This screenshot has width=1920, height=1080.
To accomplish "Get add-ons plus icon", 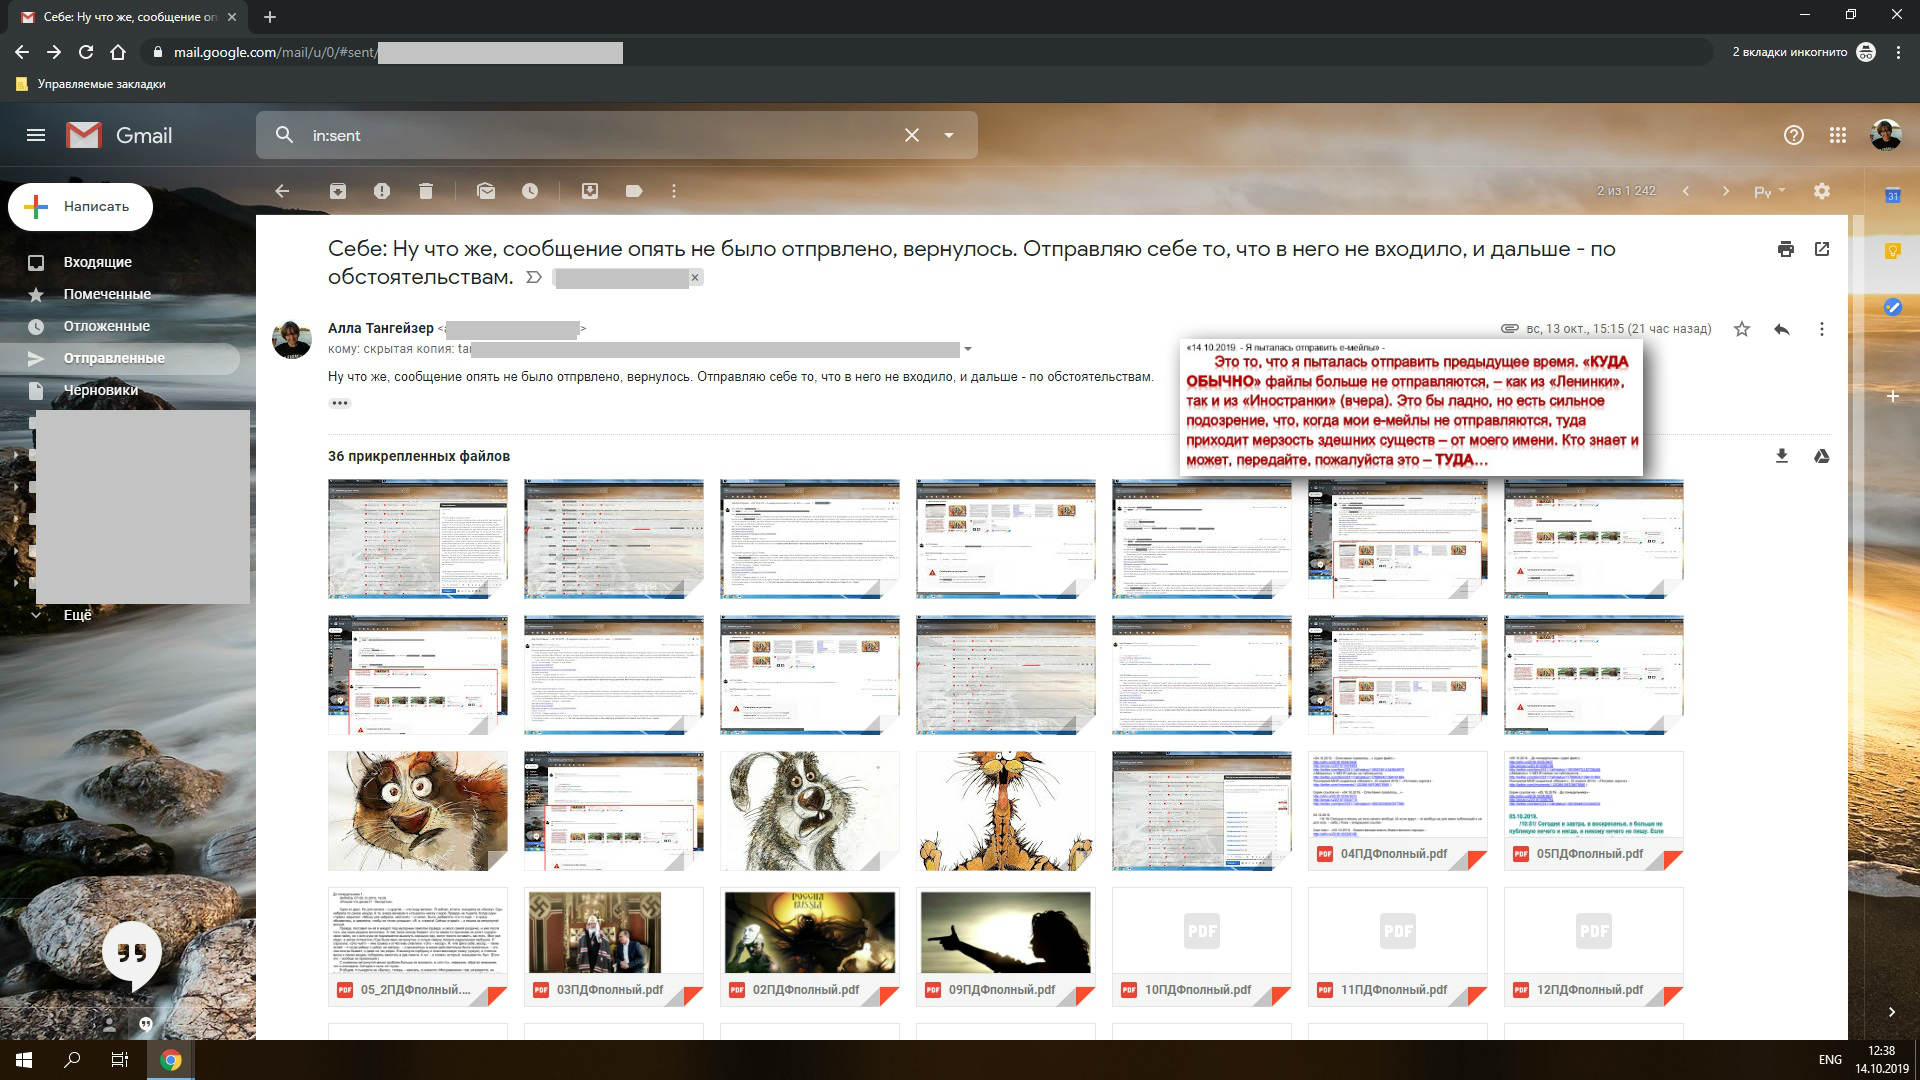I will click(x=1892, y=397).
